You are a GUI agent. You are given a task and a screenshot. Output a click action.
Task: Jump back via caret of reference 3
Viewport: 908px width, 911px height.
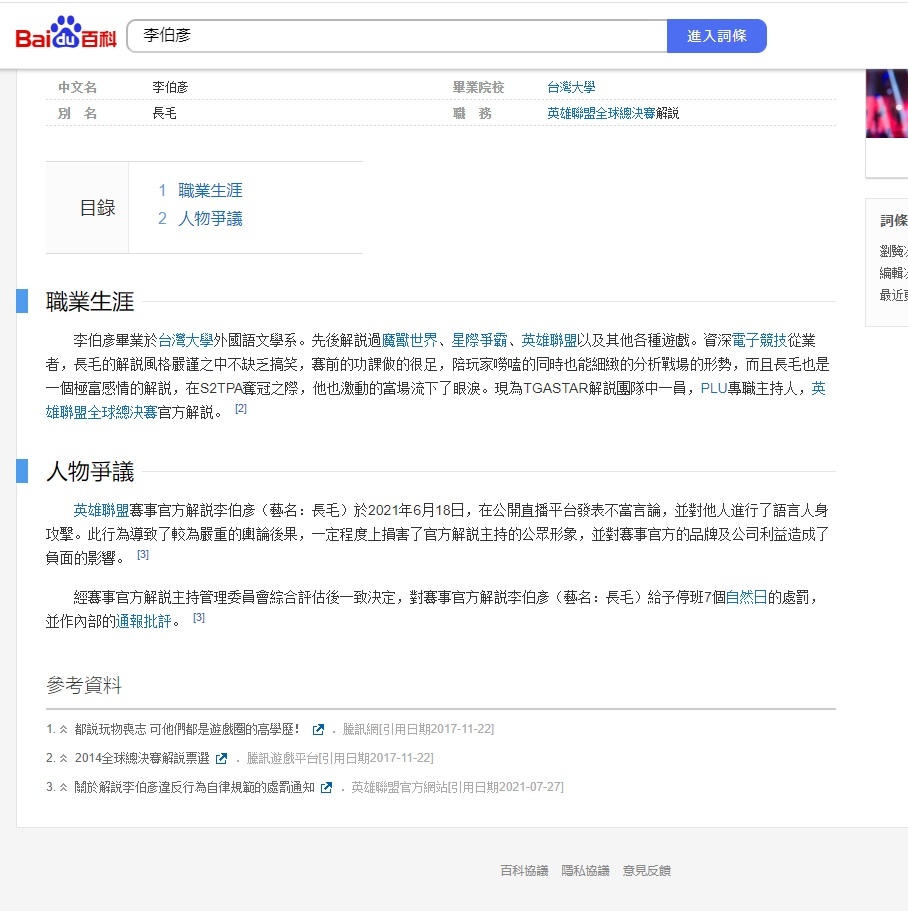(x=63, y=788)
